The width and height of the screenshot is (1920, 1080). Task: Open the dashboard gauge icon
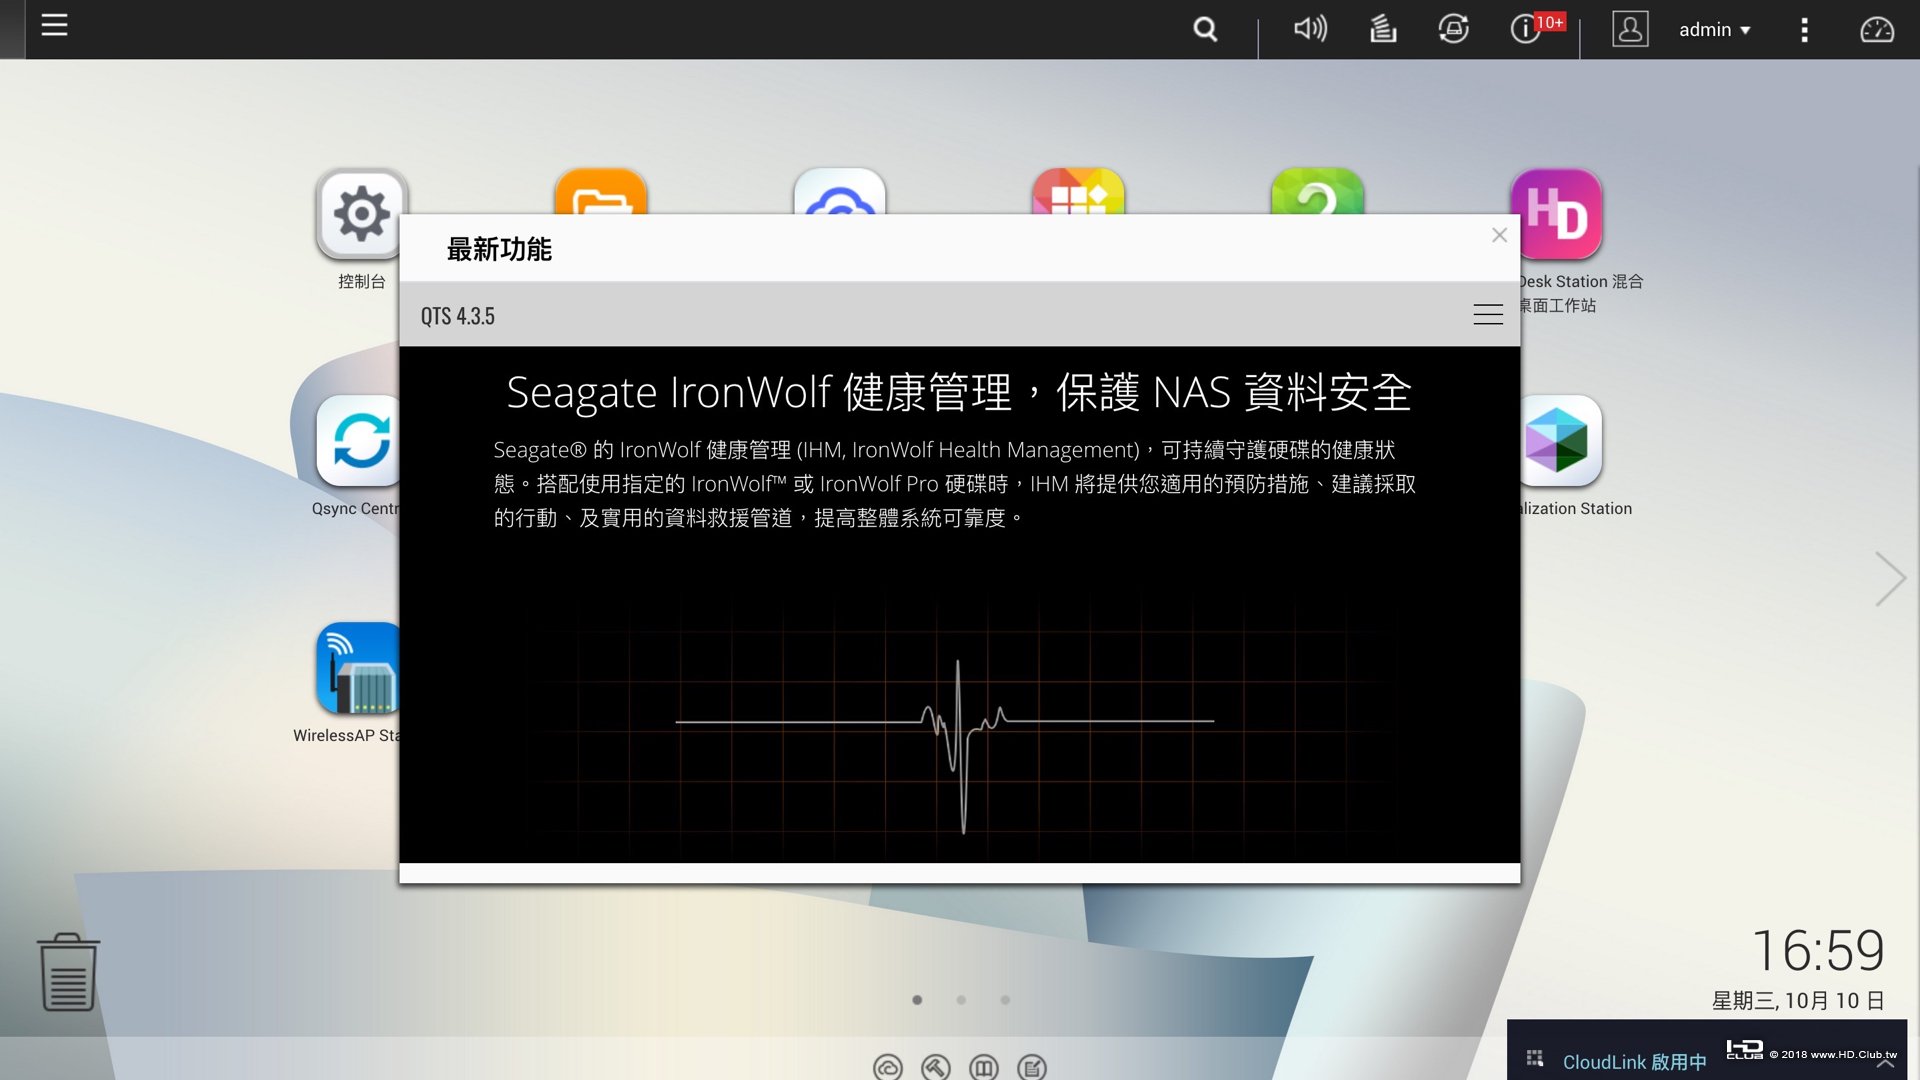coord(1876,30)
